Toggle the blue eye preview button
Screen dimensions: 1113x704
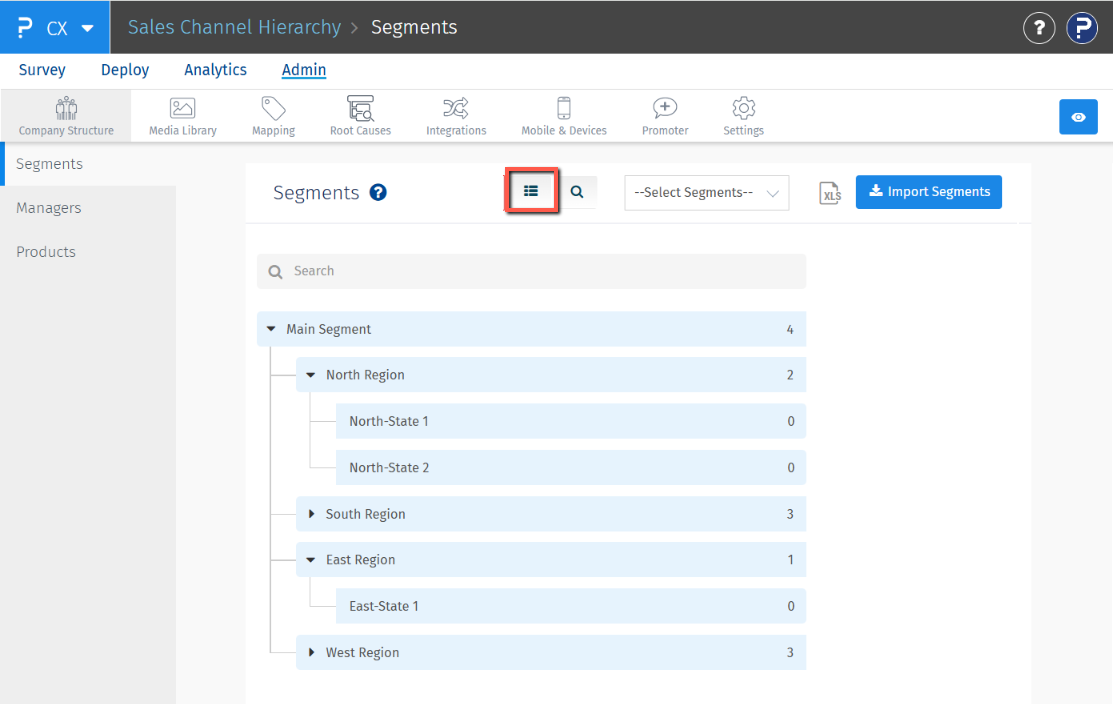pyautogui.click(x=1078, y=117)
